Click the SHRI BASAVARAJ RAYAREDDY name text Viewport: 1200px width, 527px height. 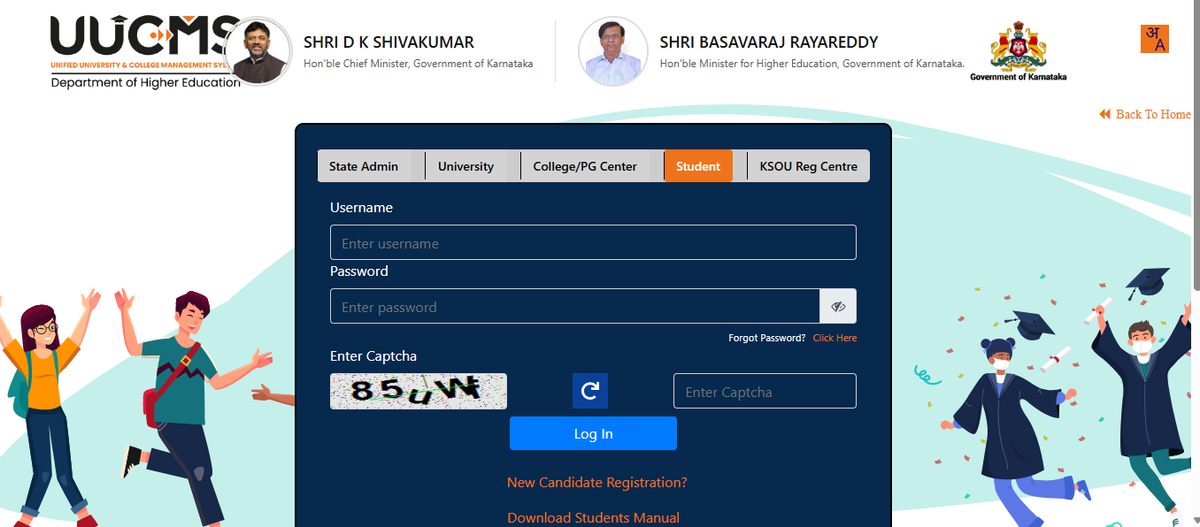[769, 42]
